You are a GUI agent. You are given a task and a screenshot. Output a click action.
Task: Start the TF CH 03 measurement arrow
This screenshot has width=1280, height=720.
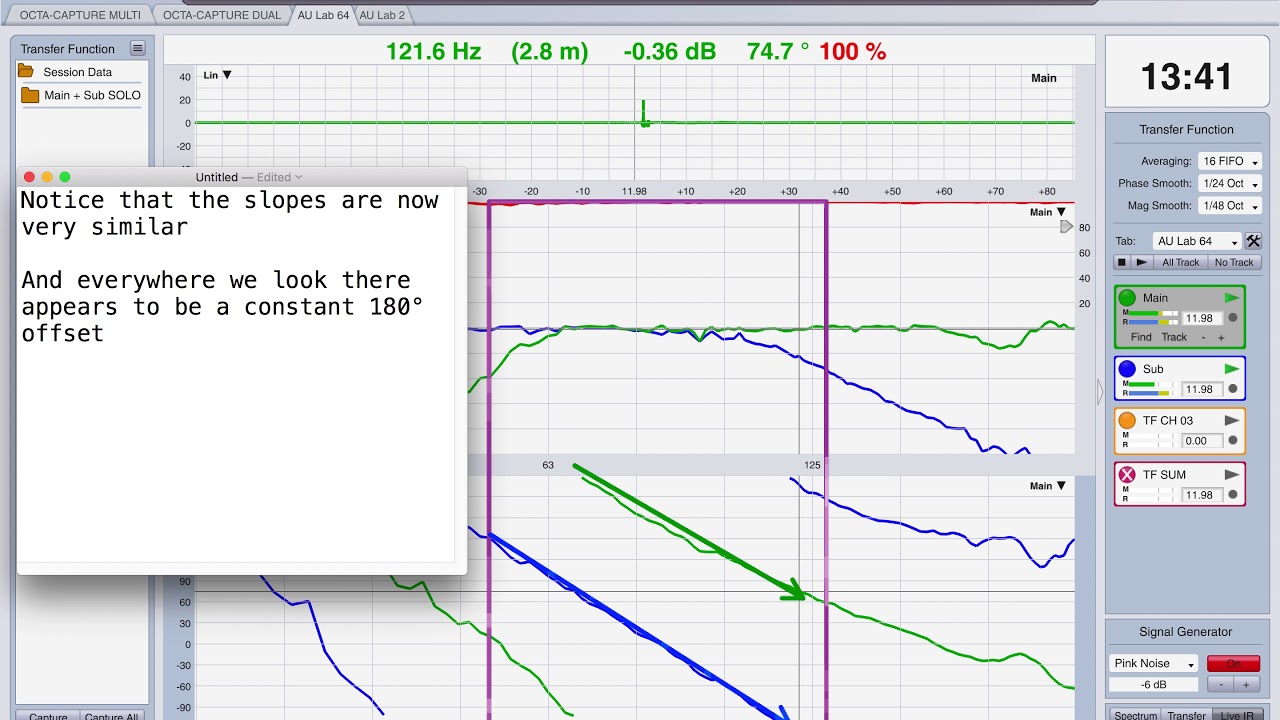pos(1232,421)
